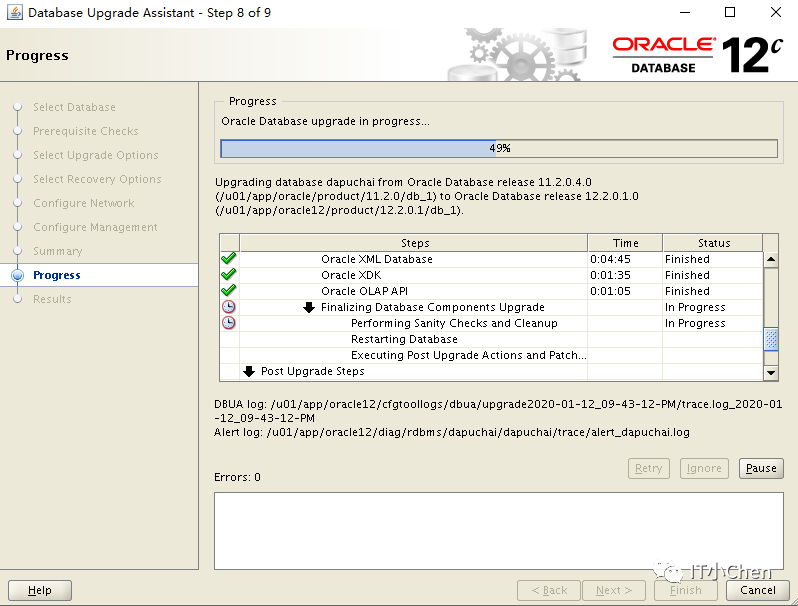
Task: Select the Configure Management wizard step
Action: pyautogui.click(x=95, y=227)
